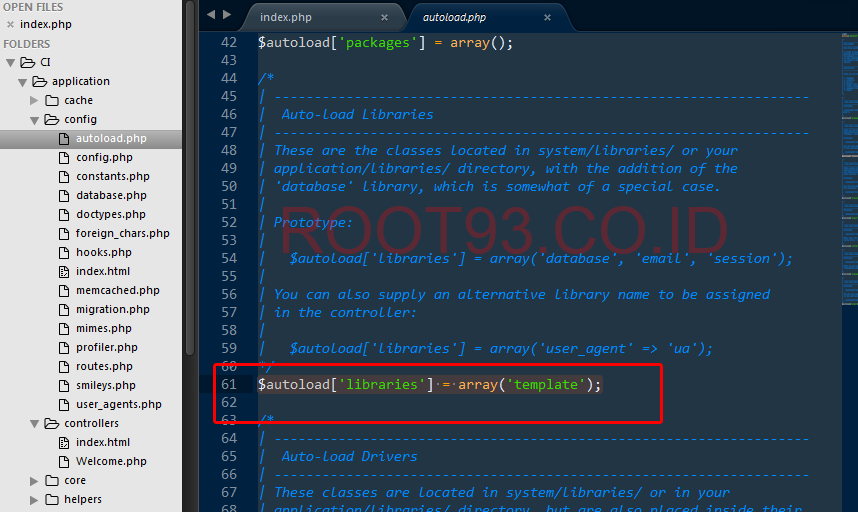Image resolution: width=858 pixels, height=512 pixels.
Task: Click the CI folder icon
Action: (27, 62)
